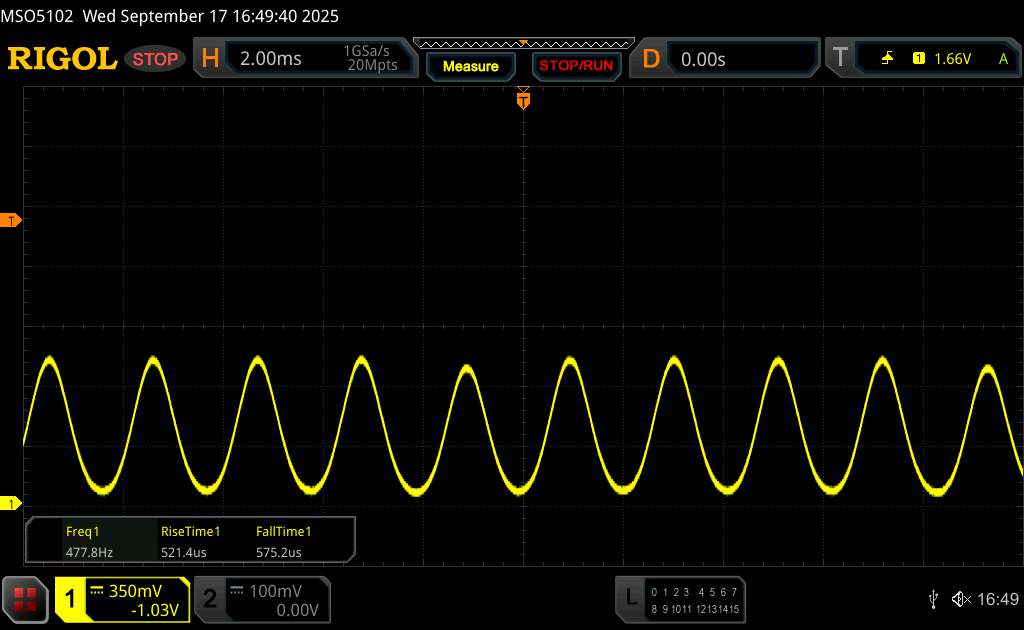Image resolution: width=1024 pixels, height=630 pixels.
Task: Toggle channel 1 using its yellow badge
Action: 71,598
